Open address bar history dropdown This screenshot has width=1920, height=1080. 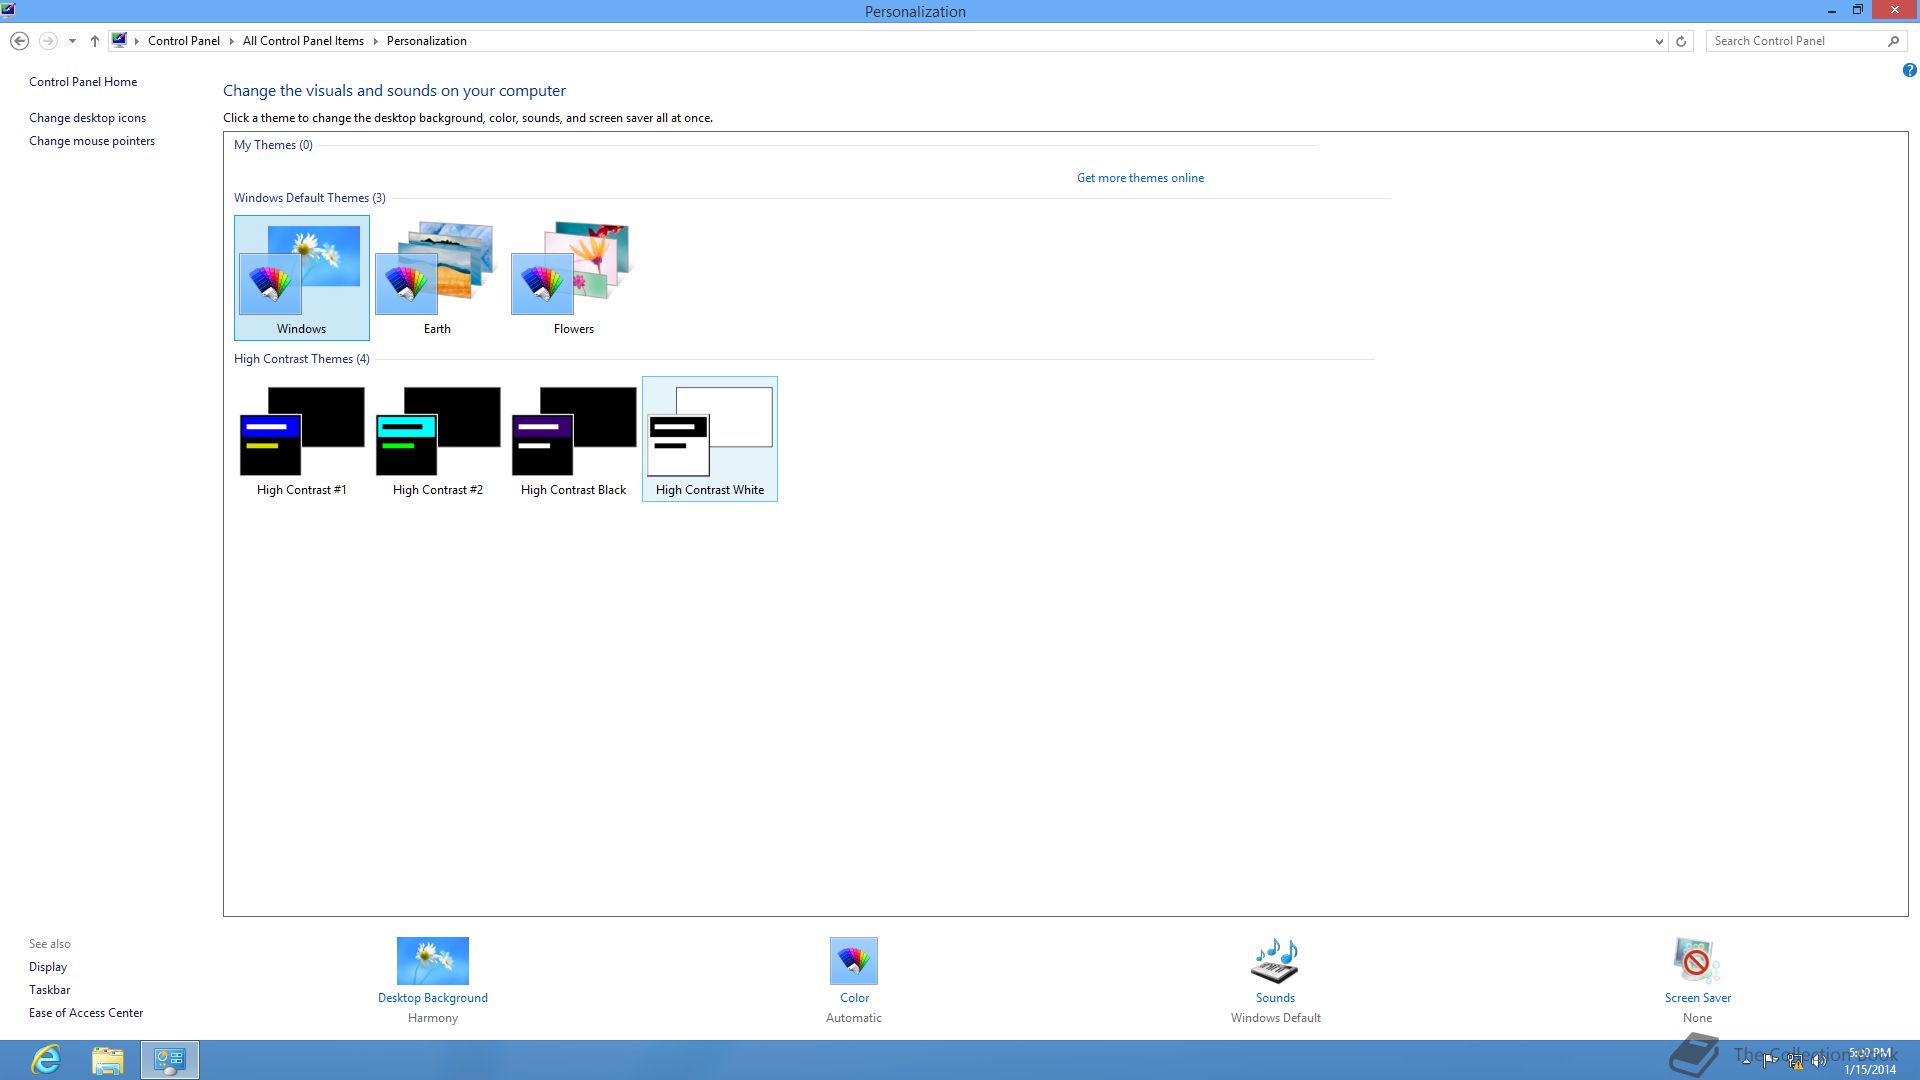1659,41
